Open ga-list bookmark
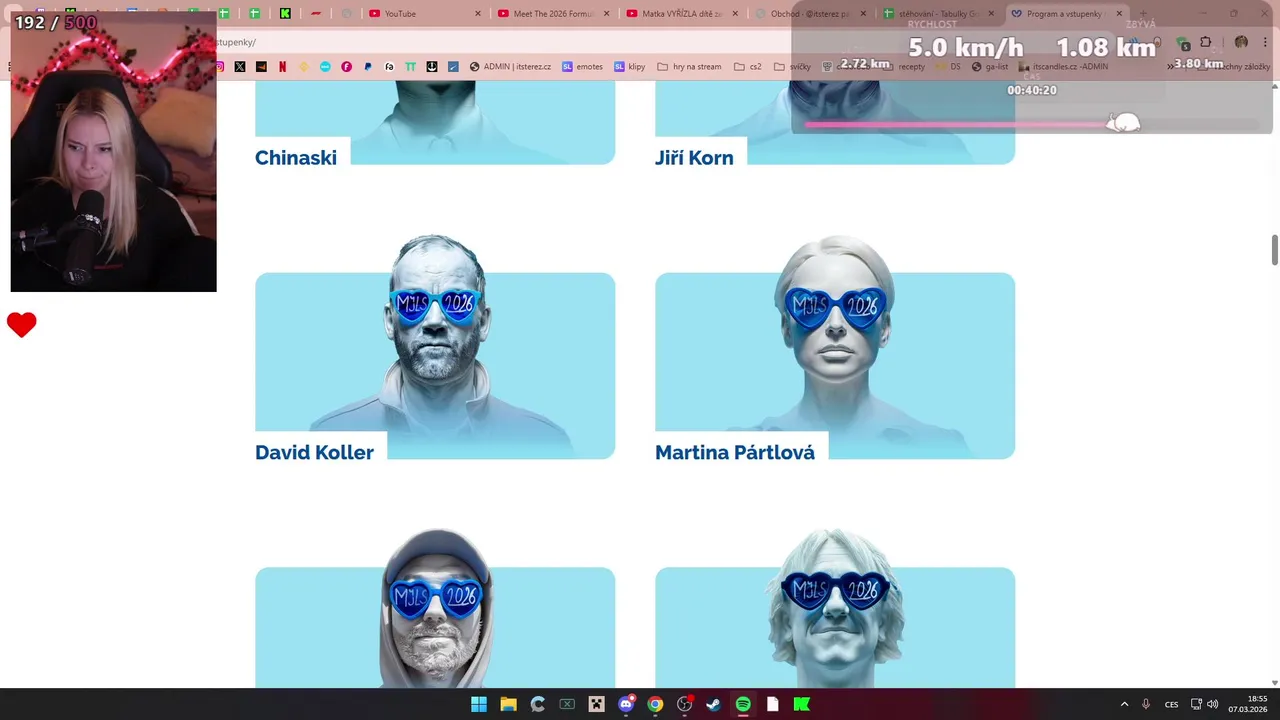The image size is (1280, 720). coord(990,67)
